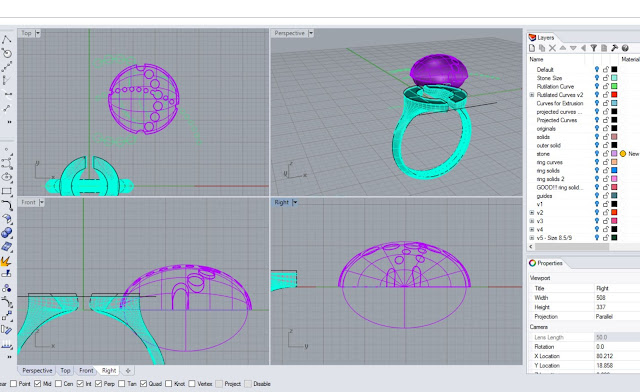
Task: Select the explode tool icon in left toolbar
Action: [6, 261]
